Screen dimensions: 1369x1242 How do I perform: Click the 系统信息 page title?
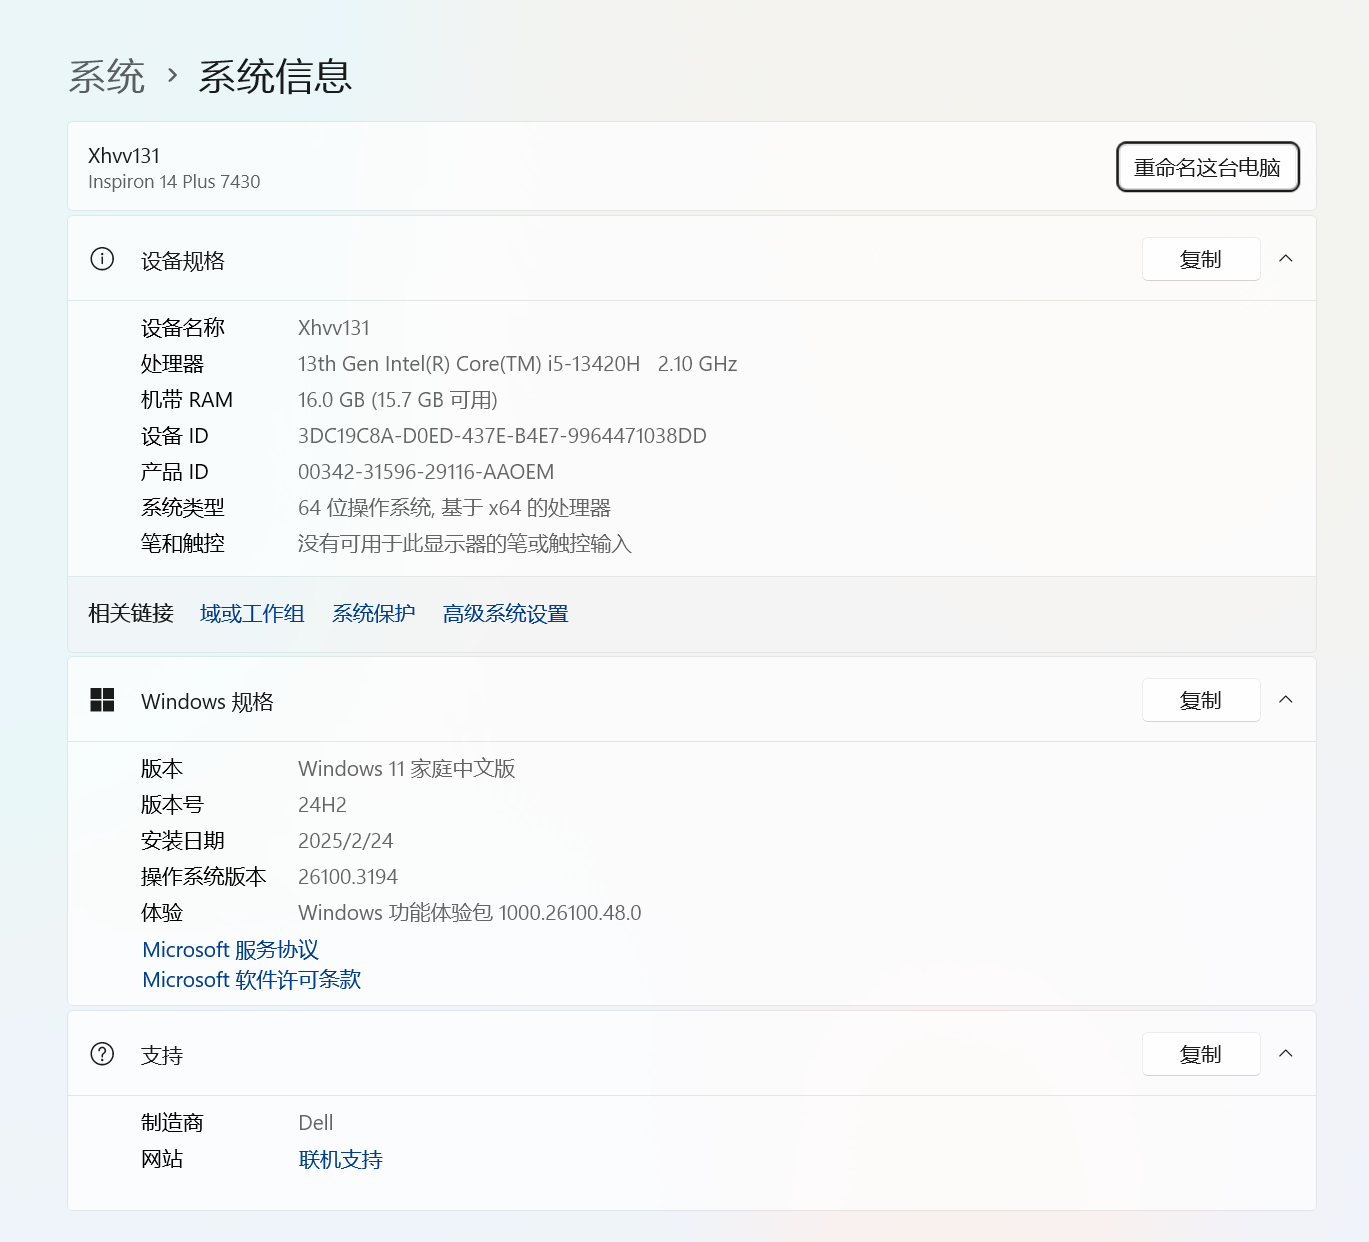click(275, 76)
